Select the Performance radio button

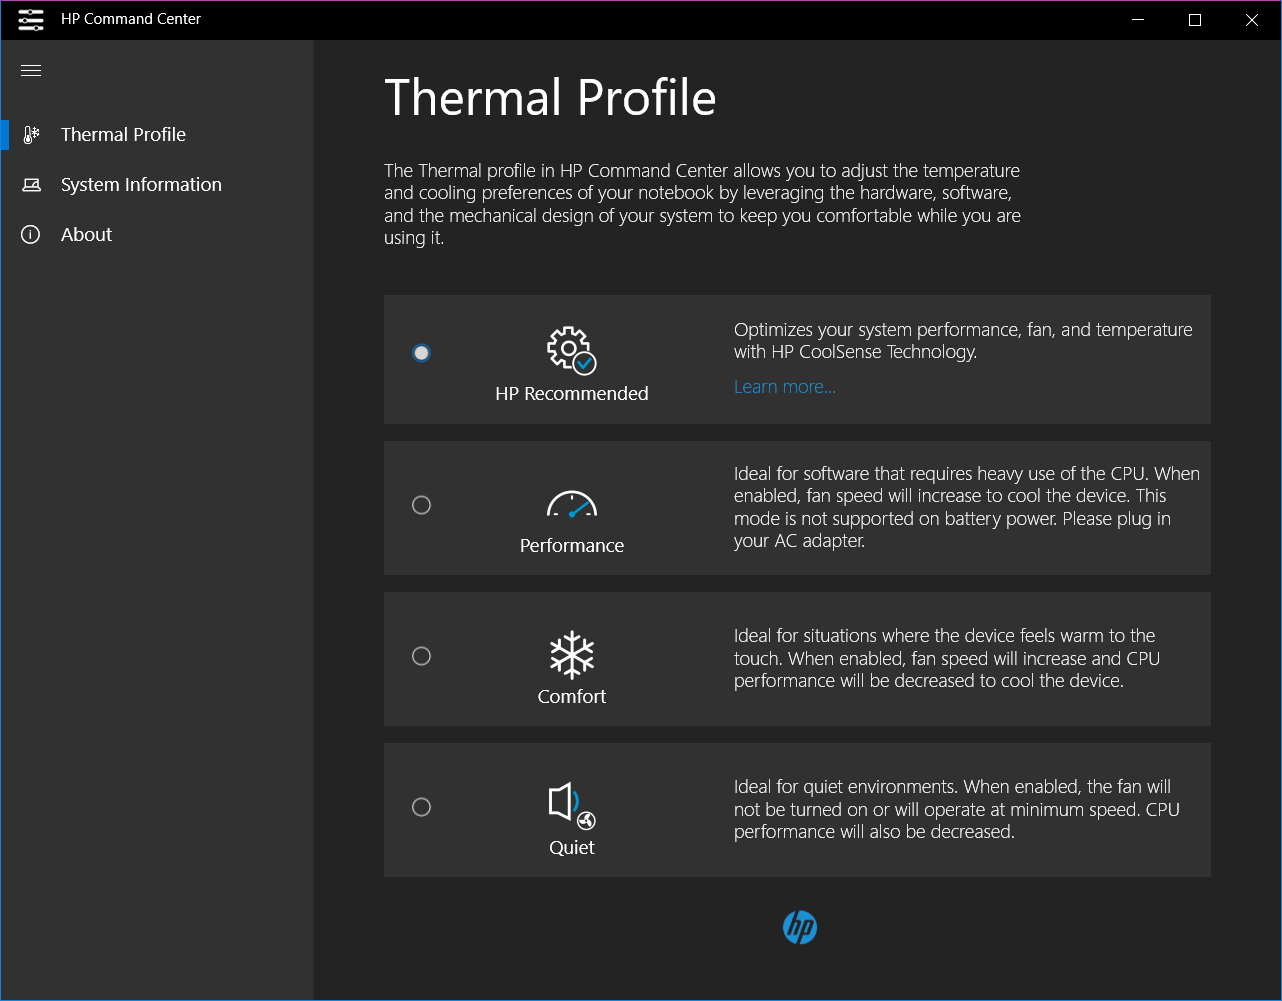[x=422, y=505]
